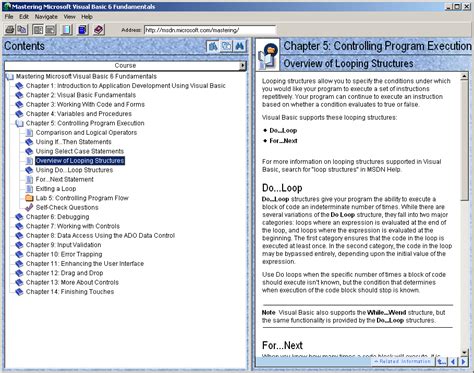Select root Mastering Microsoft Visual Basic 6 Fundamentals
This screenshot has width=474, height=373.
[86, 76]
